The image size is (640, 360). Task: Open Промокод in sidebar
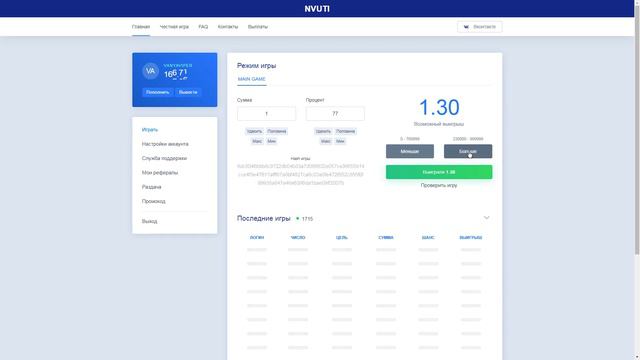click(x=153, y=201)
